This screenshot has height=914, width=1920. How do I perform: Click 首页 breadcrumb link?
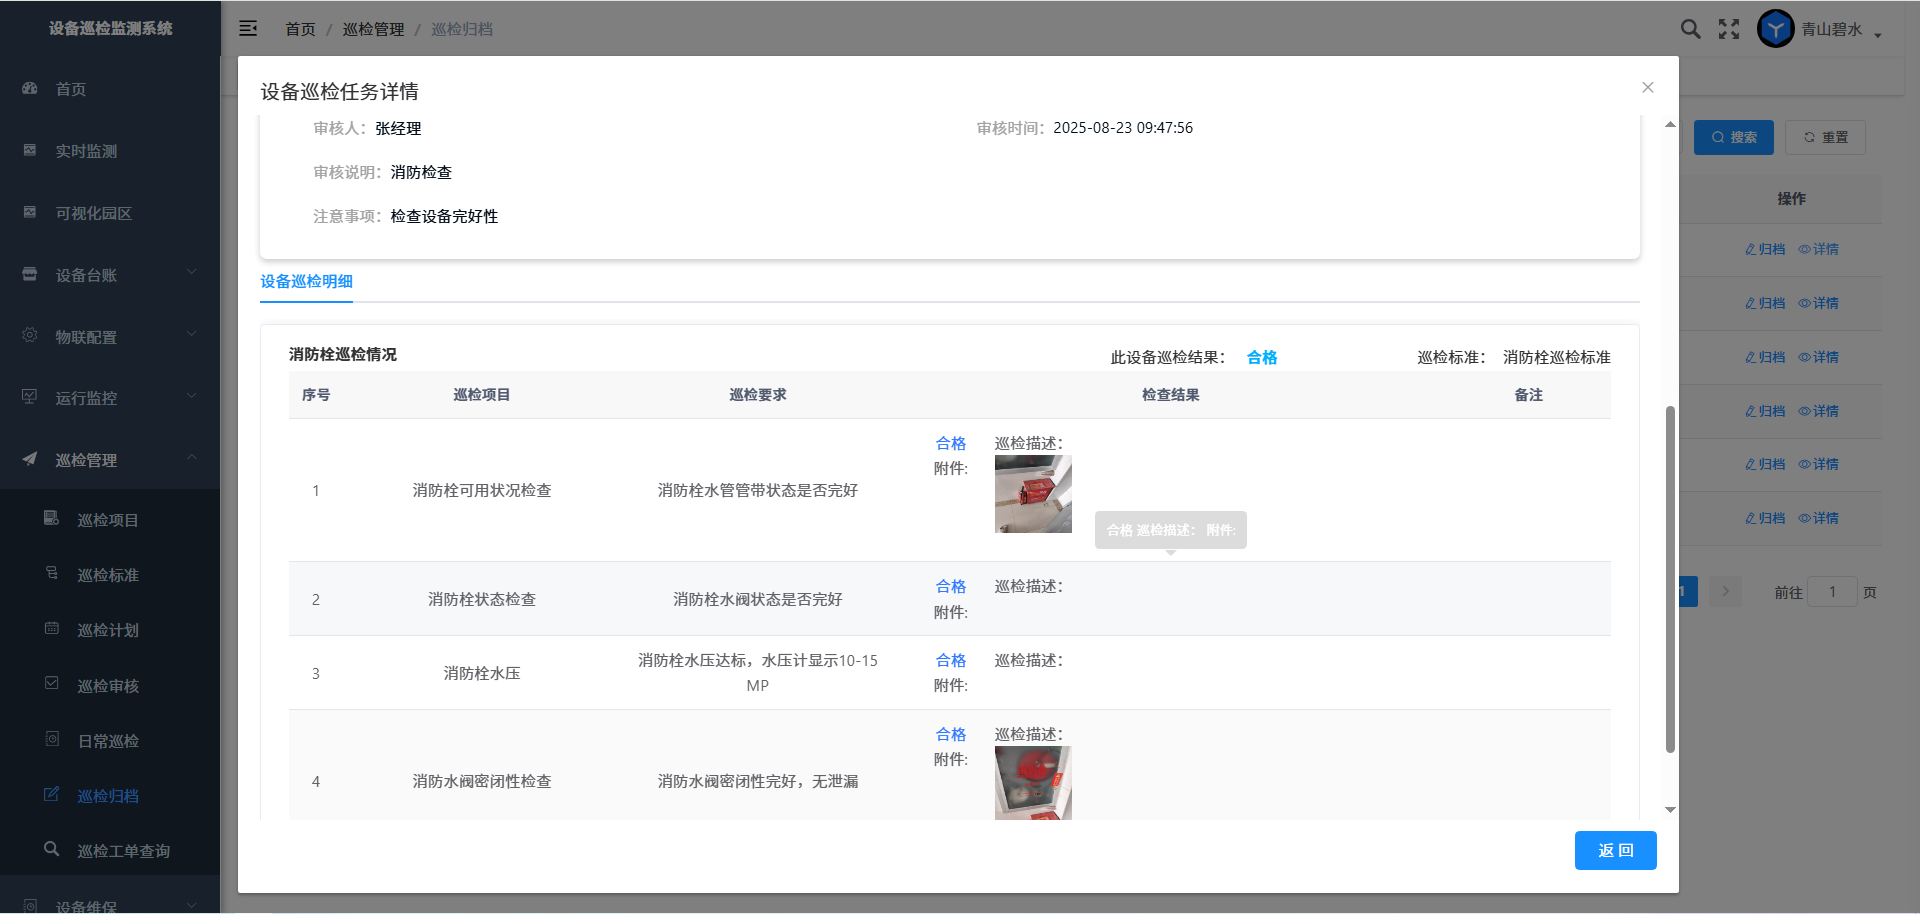[300, 29]
